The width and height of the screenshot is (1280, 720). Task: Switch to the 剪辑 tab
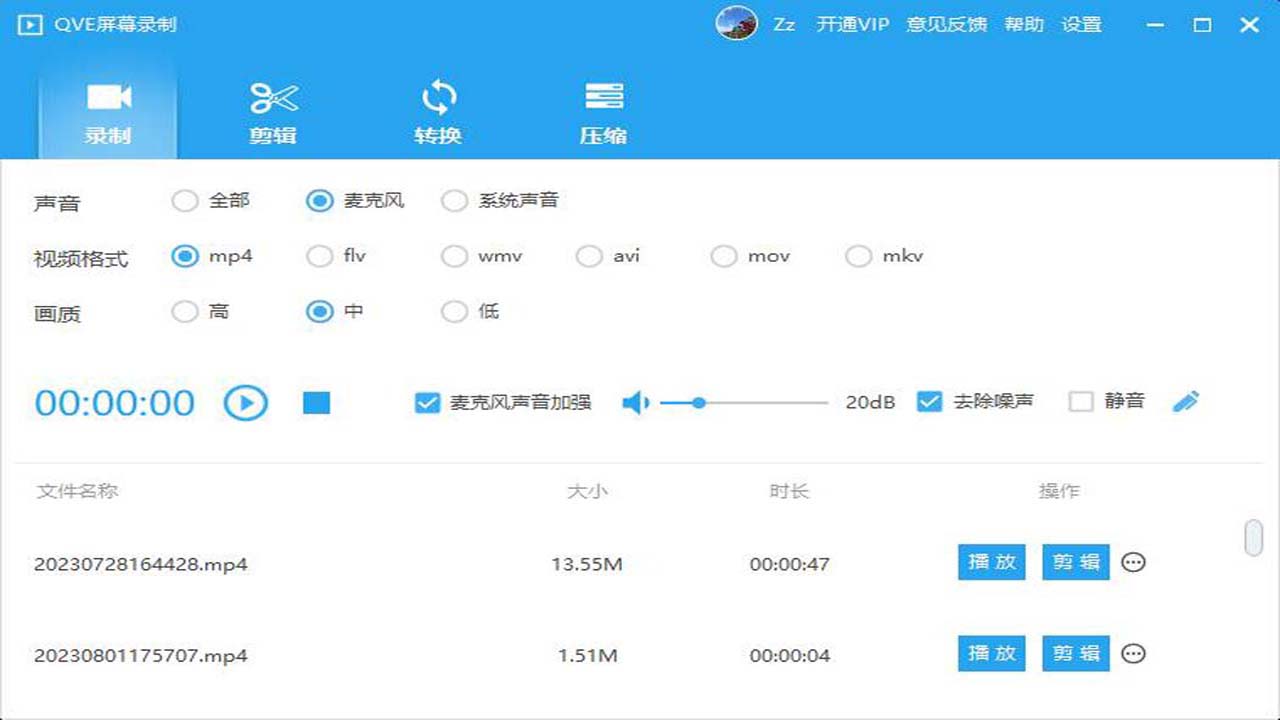[272, 110]
